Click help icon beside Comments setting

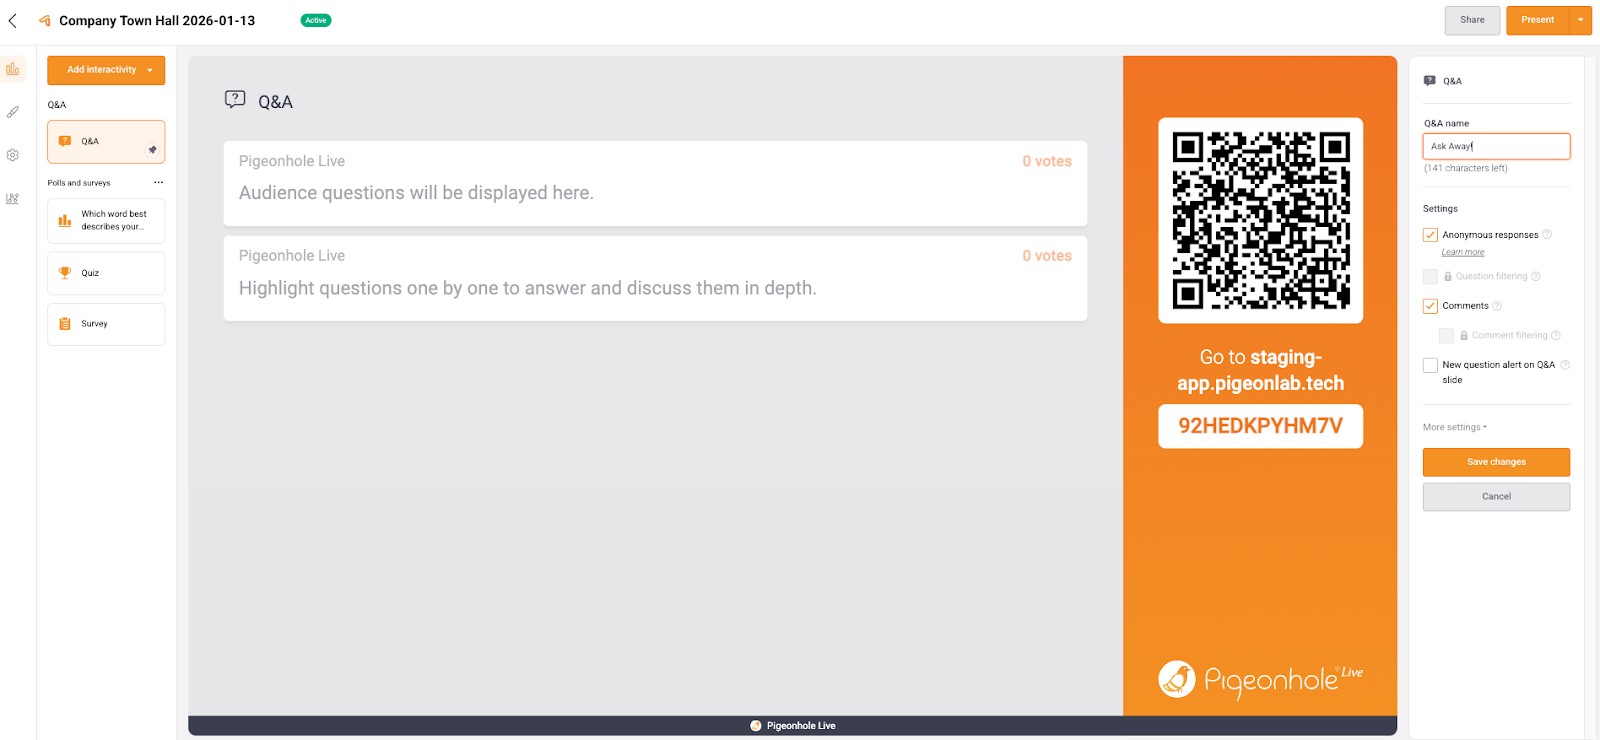[1497, 306]
